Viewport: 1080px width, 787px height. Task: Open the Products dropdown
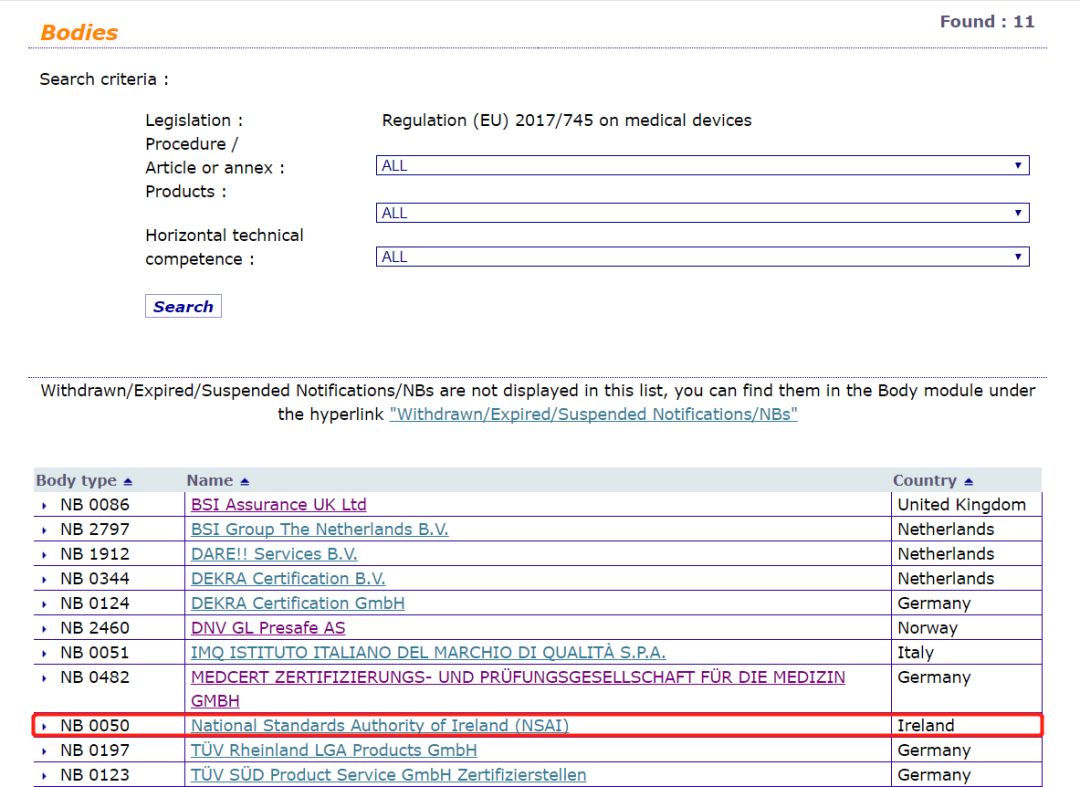click(x=703, y=213)
